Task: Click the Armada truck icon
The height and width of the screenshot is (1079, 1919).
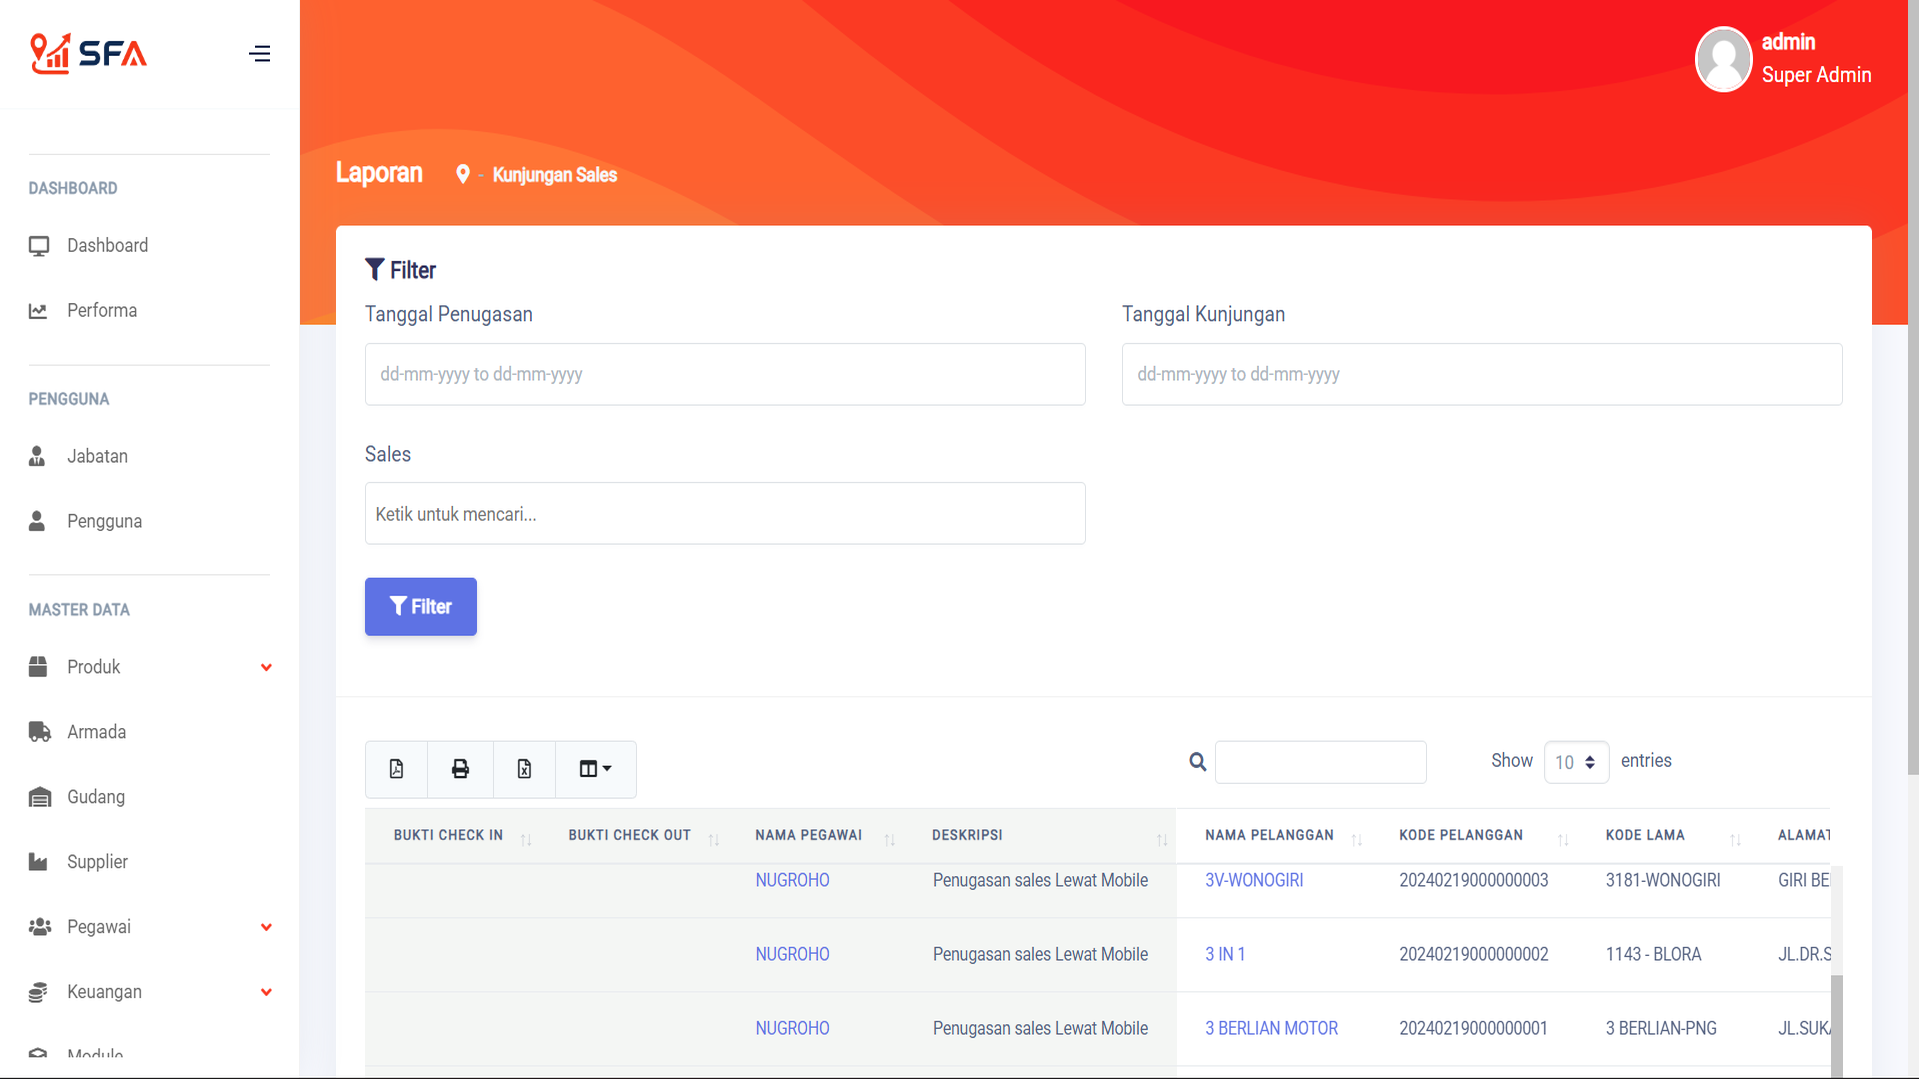Action: point(40,732)
